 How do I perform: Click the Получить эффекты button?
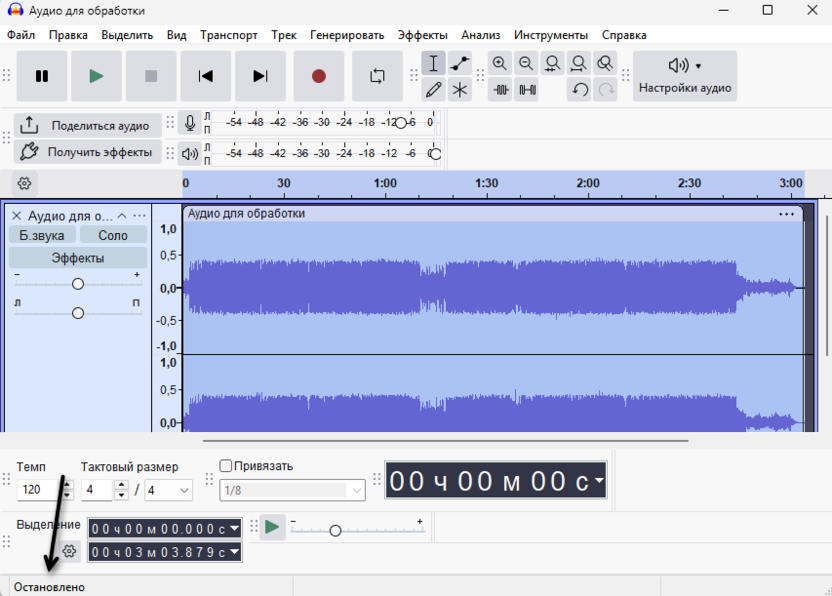86,152
